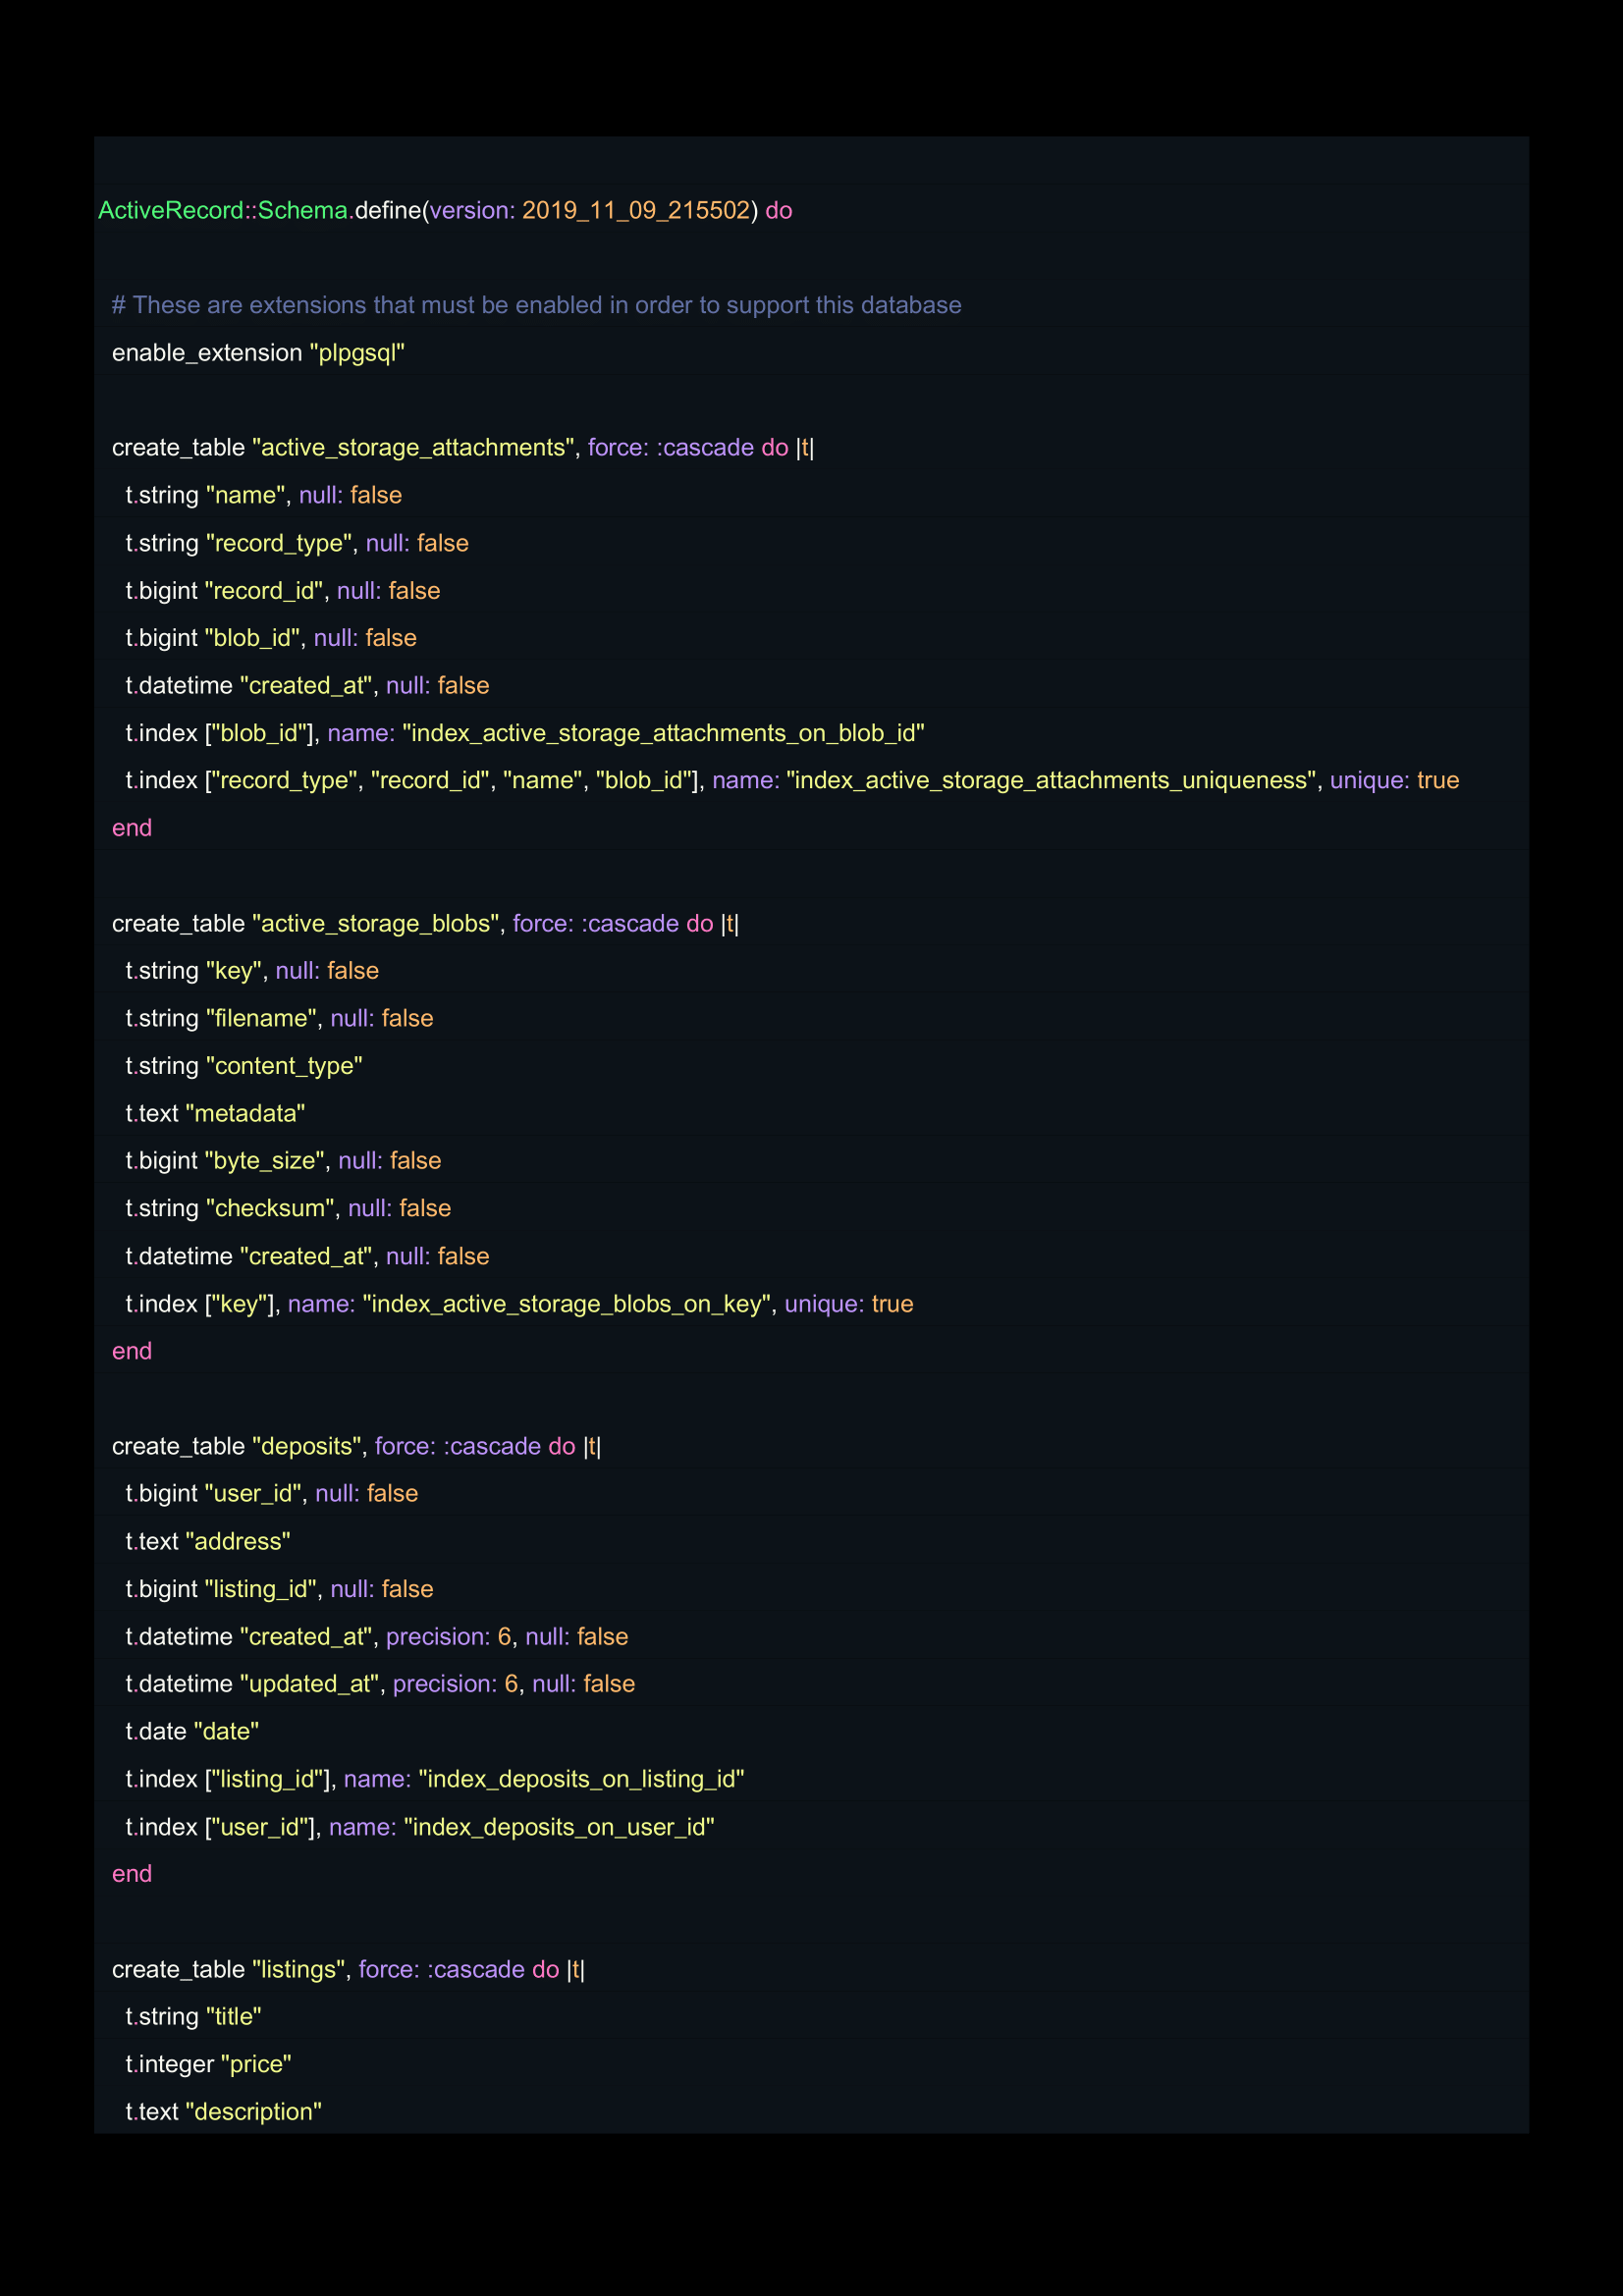This screenshot has height=2296, width=1623.
Task: Click end keyword after attachments table
Action: point(132,828)
